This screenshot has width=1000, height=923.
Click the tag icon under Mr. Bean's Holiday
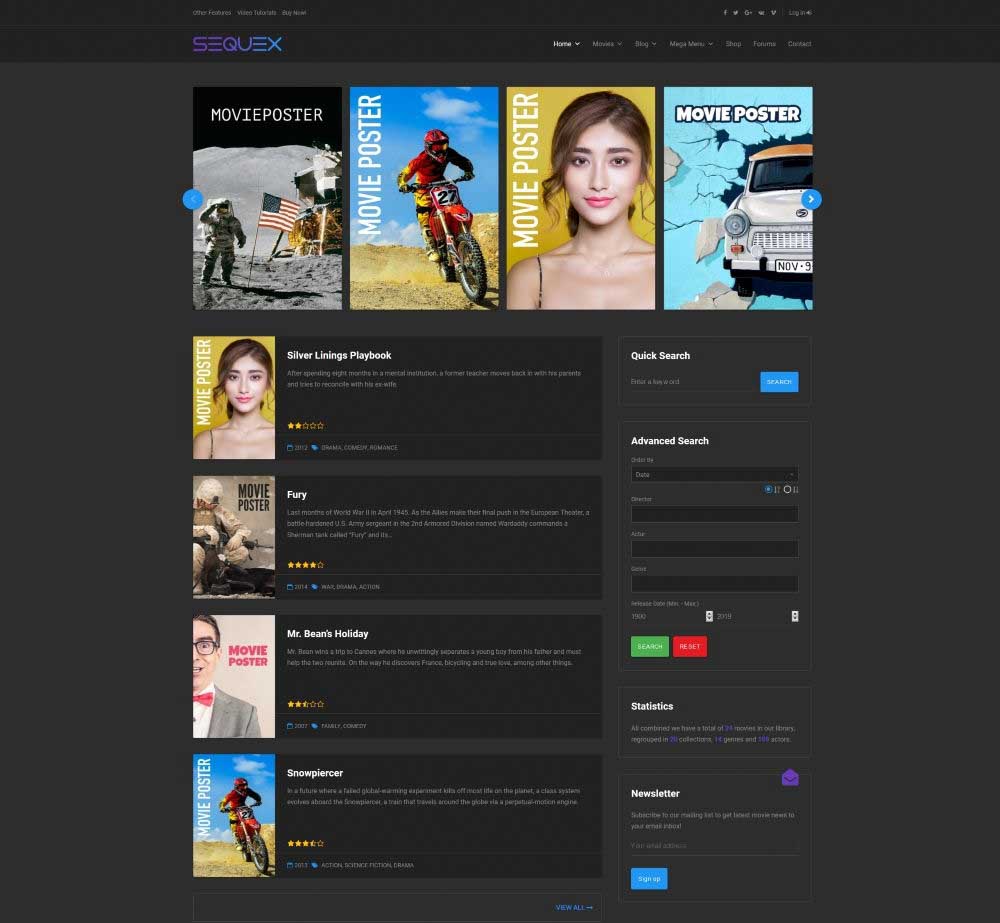[x=314, y=726]
